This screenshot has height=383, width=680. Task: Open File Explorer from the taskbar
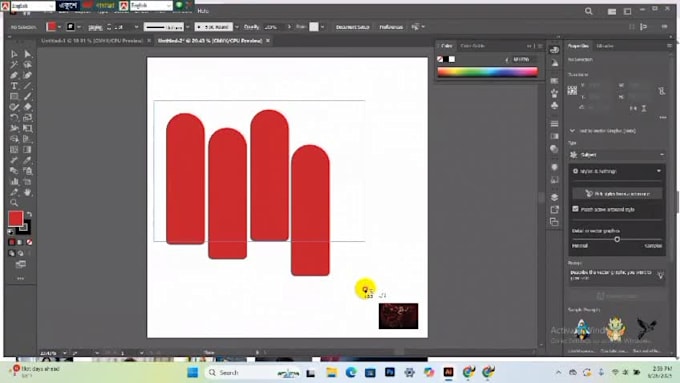pos(331,372)
